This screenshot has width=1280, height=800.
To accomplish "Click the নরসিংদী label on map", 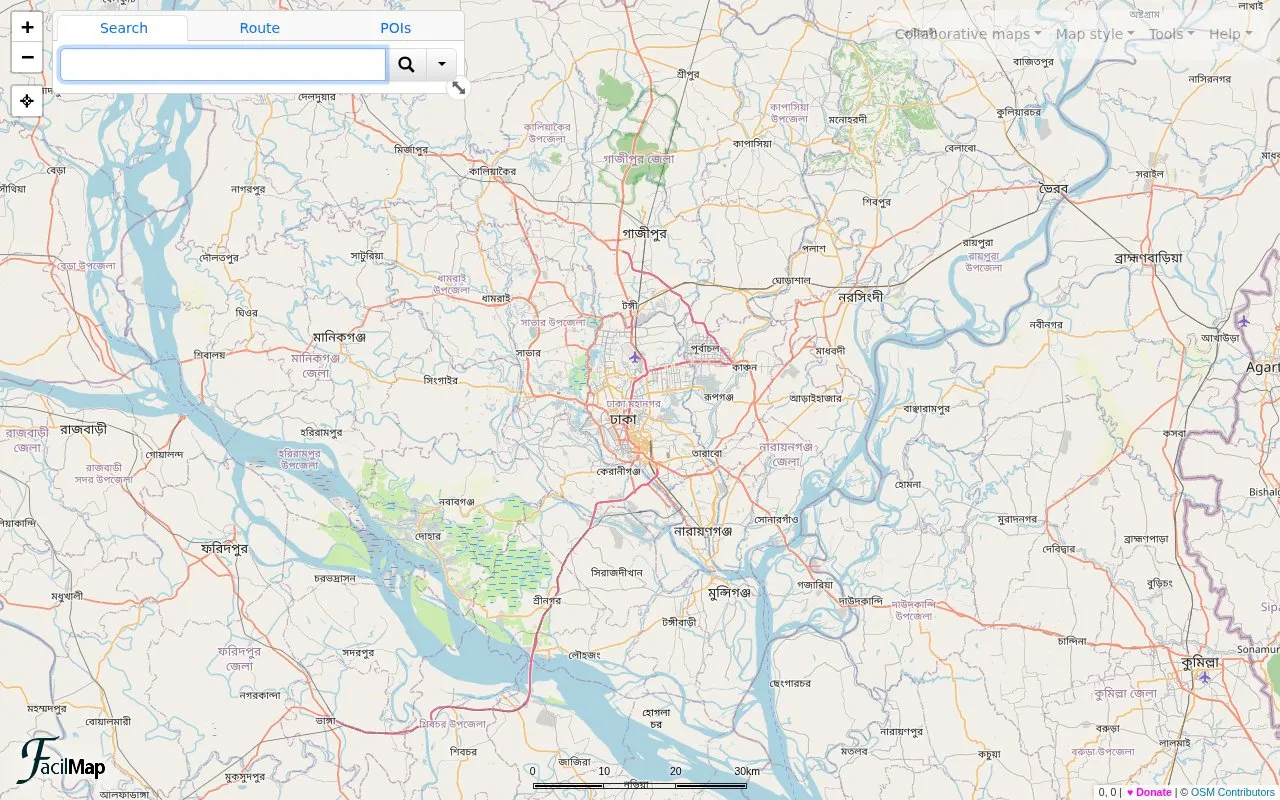I will (861, 297).
